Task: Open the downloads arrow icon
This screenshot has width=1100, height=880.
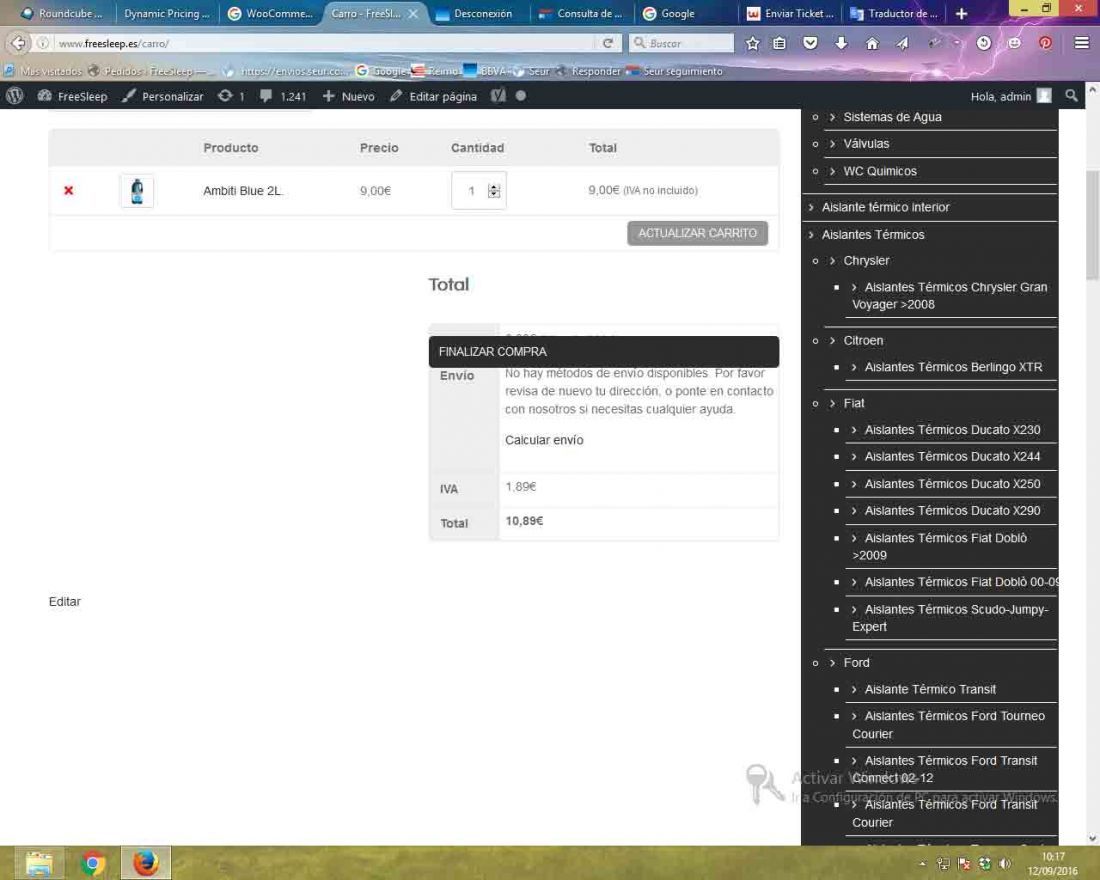Action: tap(841, 44)
